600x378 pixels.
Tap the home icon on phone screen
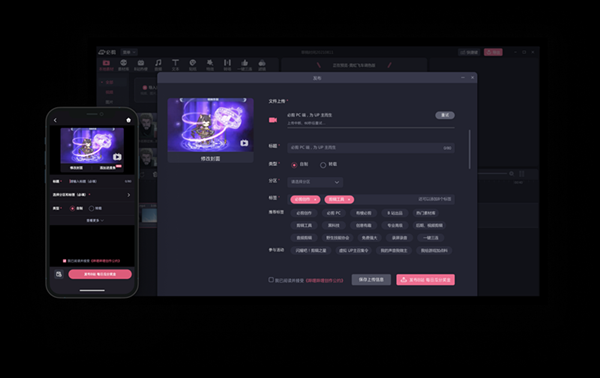pyautogui.click(x=129, y=120)
